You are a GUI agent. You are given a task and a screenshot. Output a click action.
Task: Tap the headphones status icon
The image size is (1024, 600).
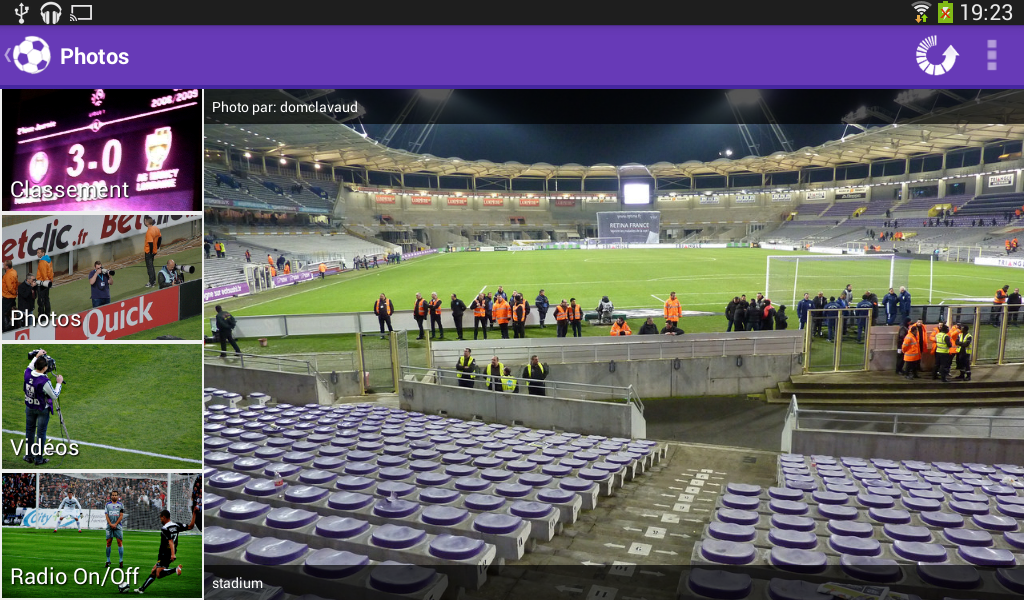point(50,12)
